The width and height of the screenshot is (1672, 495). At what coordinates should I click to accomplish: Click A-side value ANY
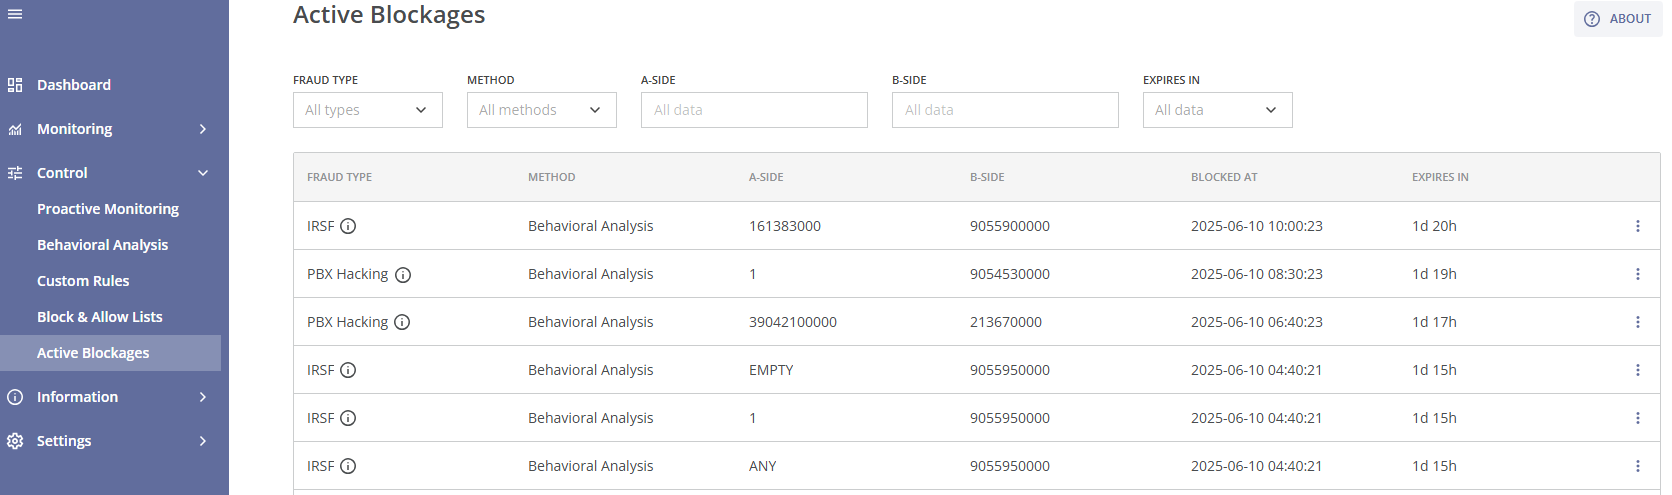(763, 466)
